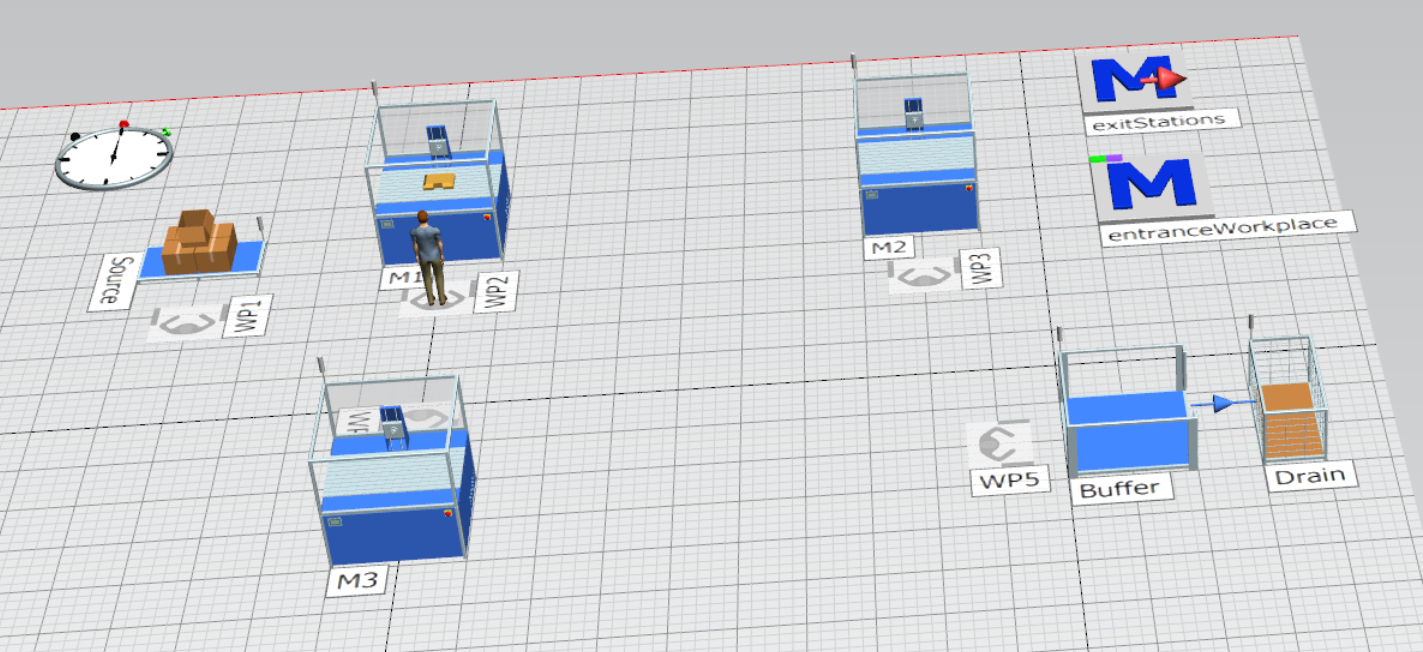Image resolution: width=1423 pixels, height=652 pixels.
Task: Click the Buffer name label
Action: pos(1119,490)
